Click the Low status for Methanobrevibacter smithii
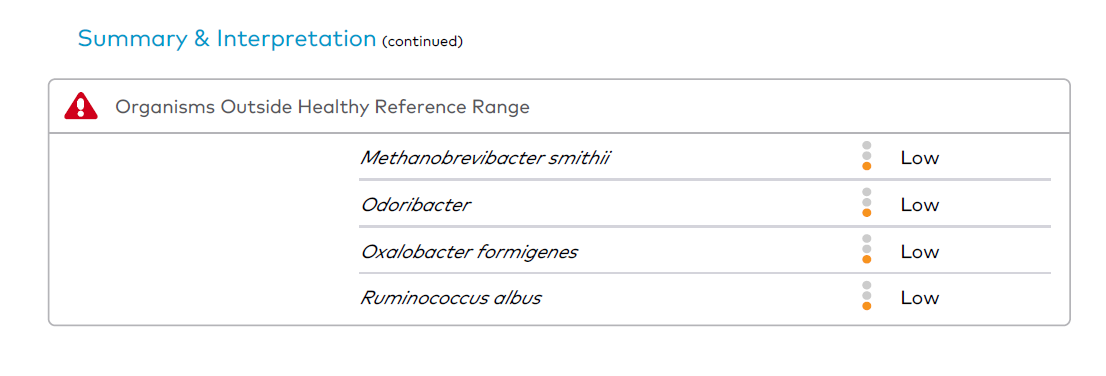This screenshot has width=1106, height=376. point(920,158)
